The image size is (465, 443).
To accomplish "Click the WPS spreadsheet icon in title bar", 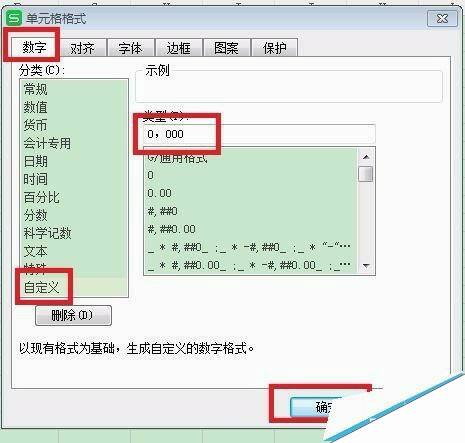I will point(14,18).
